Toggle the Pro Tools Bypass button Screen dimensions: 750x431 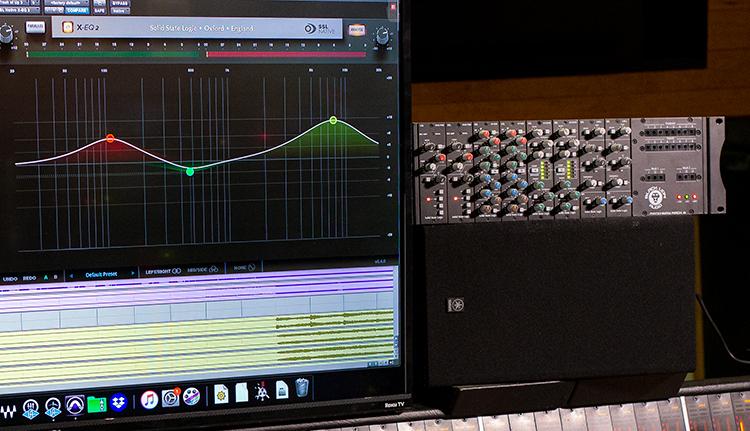click(120, 3)
